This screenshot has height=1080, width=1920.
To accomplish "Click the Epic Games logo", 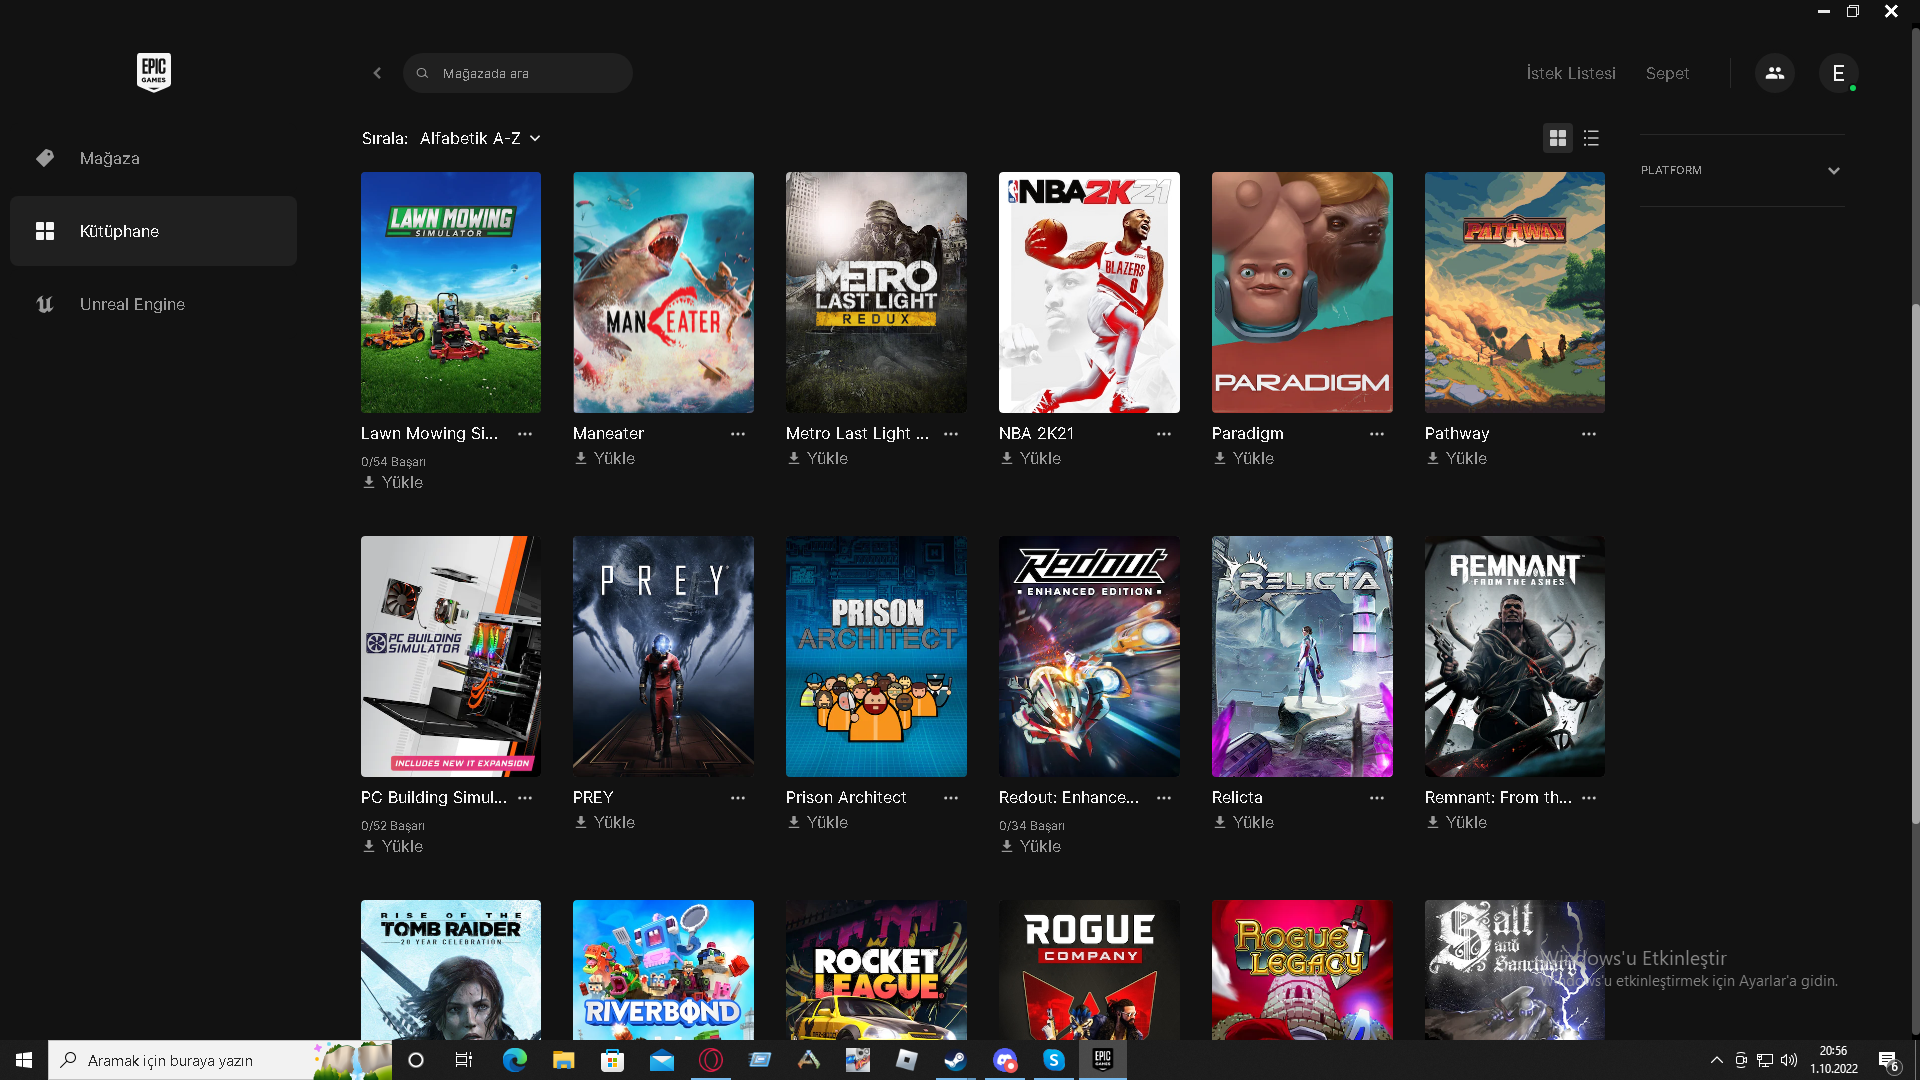I will click(x=154, y=72).
